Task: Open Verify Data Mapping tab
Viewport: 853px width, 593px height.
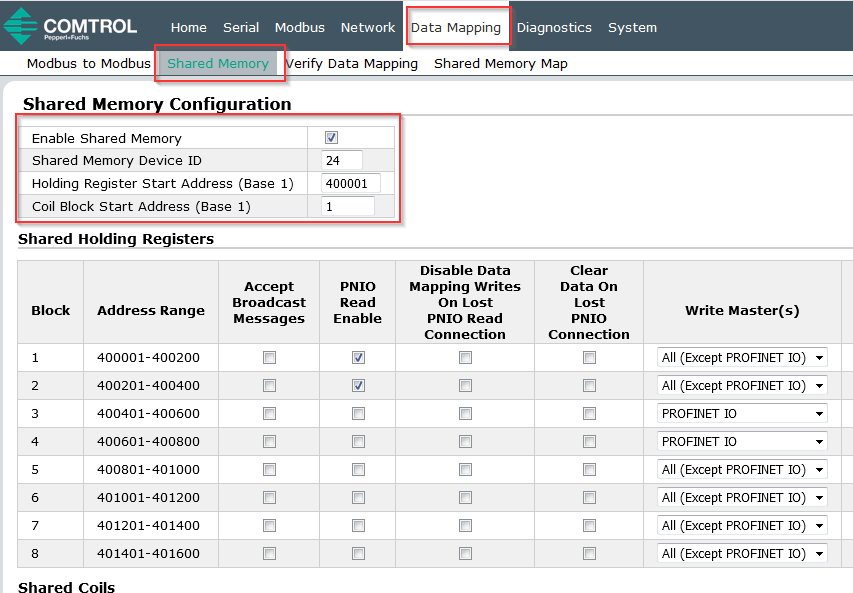Action: 352,63
